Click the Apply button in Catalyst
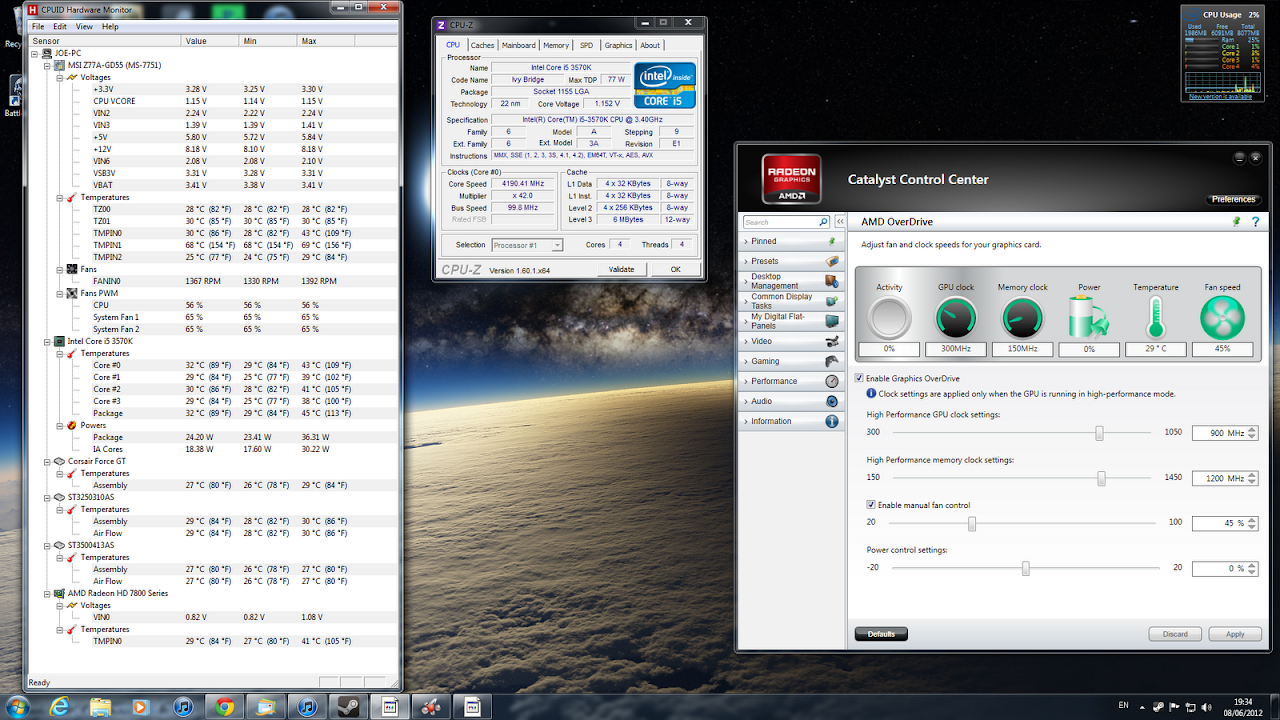The image size is (1280, 720). tap(1235, 634)
